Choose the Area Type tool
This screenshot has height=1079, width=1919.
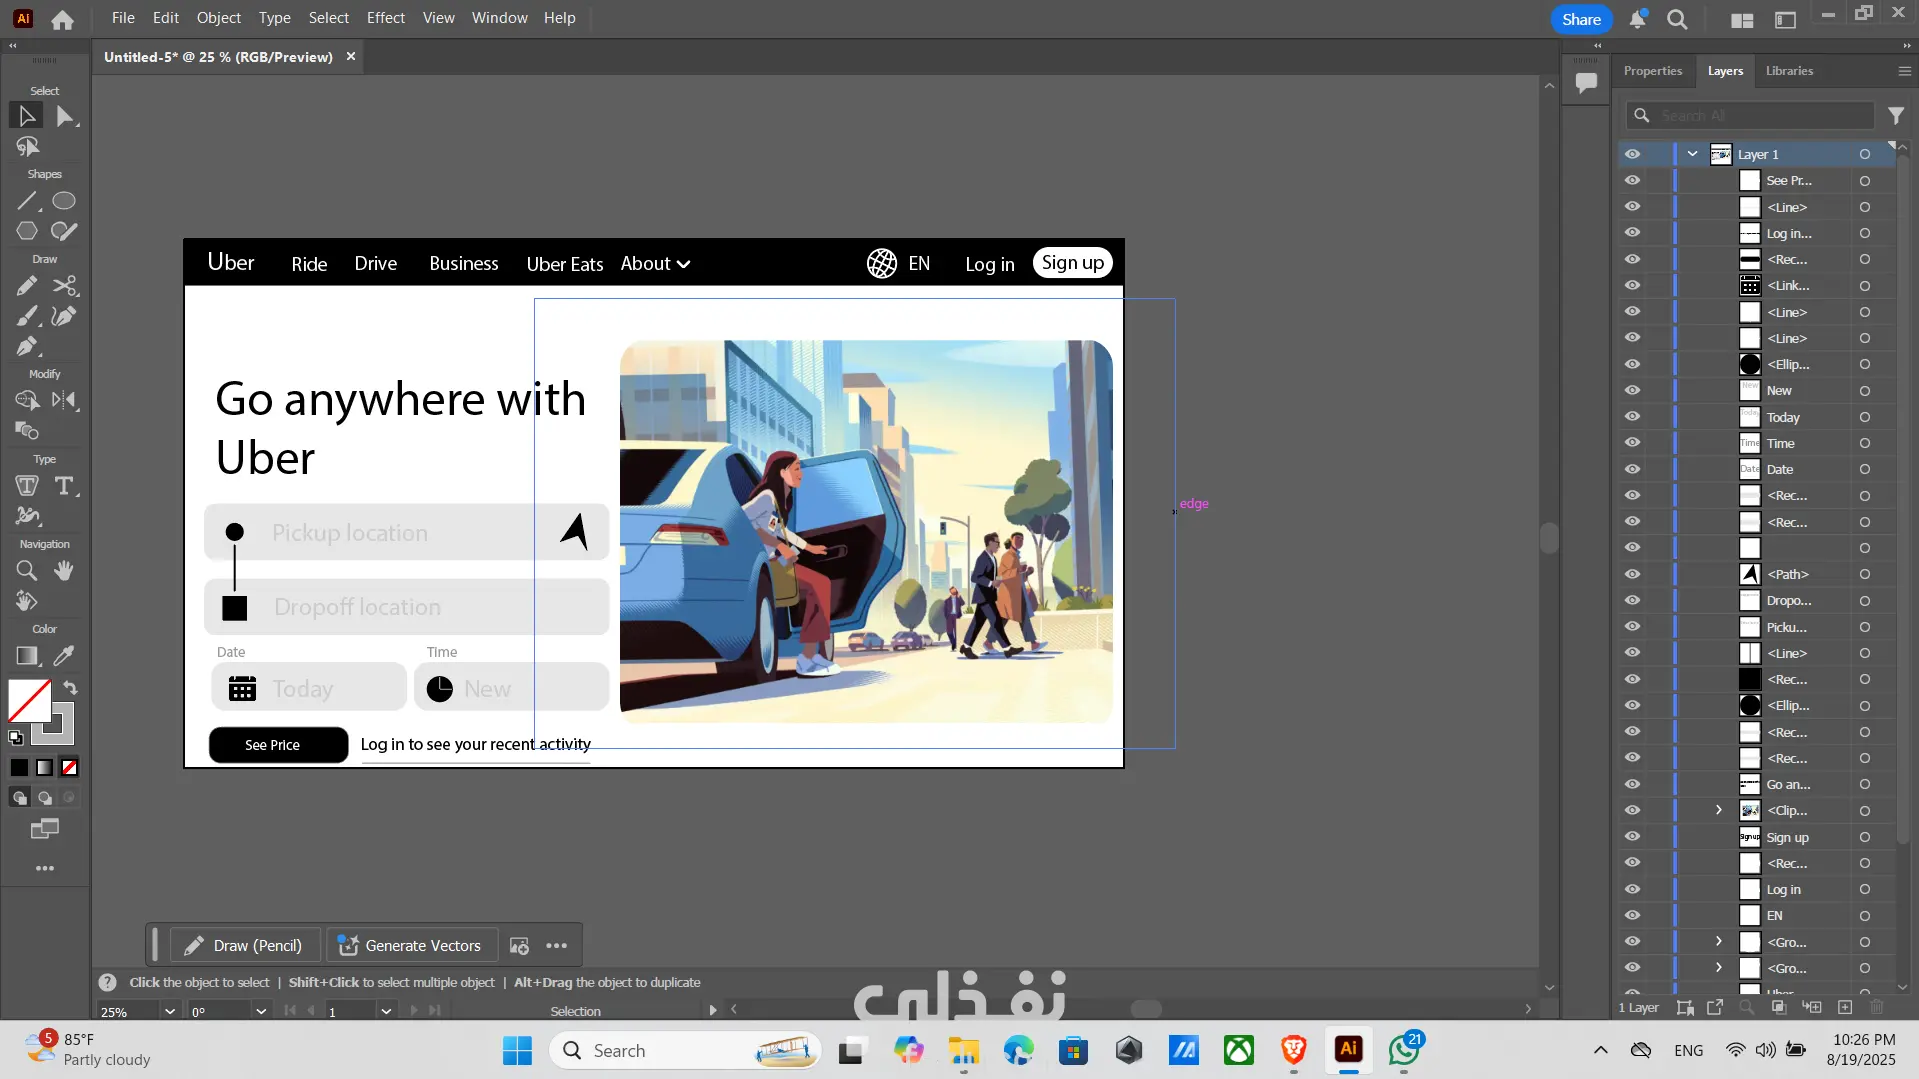coord(27,486)
